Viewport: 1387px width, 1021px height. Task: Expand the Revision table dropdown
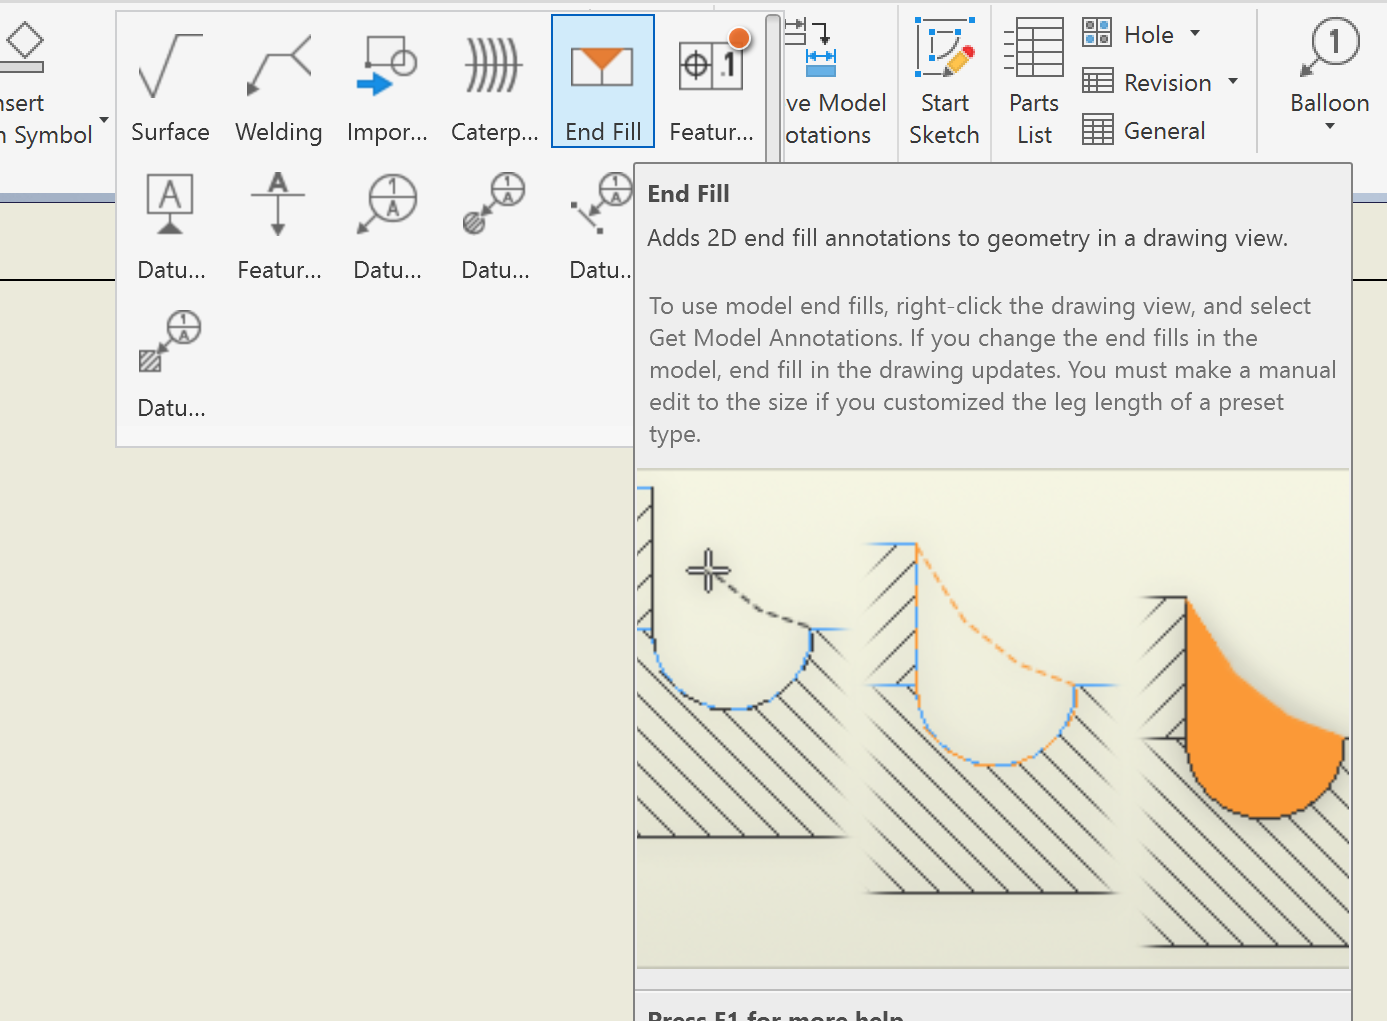[x=1234, y=83]
